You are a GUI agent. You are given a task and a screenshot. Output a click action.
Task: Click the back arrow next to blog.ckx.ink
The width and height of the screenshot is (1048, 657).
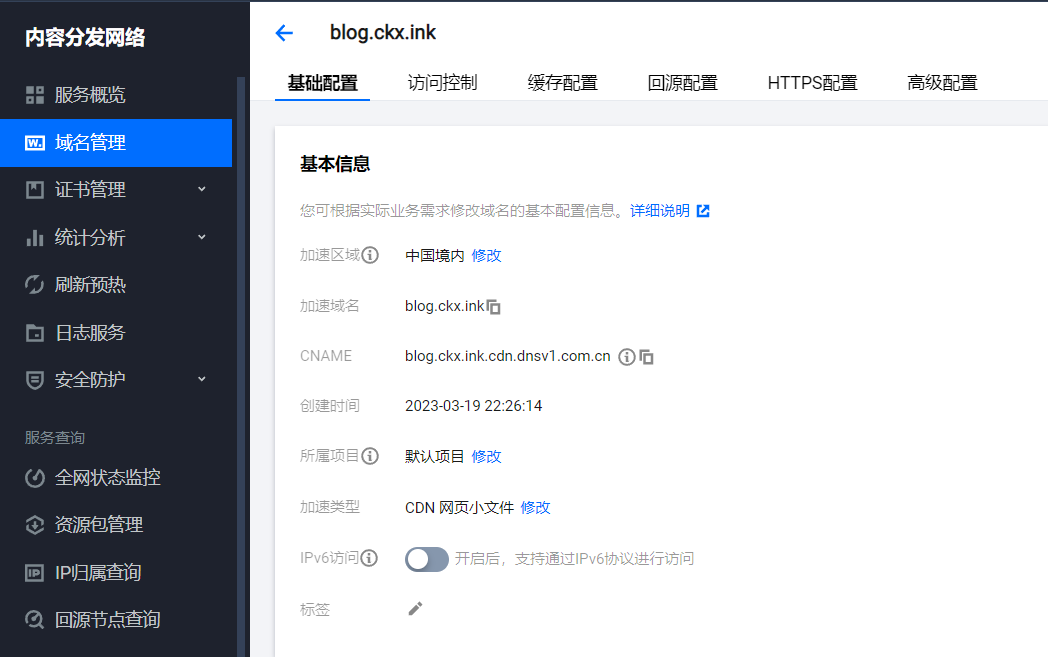coord(284,33)
